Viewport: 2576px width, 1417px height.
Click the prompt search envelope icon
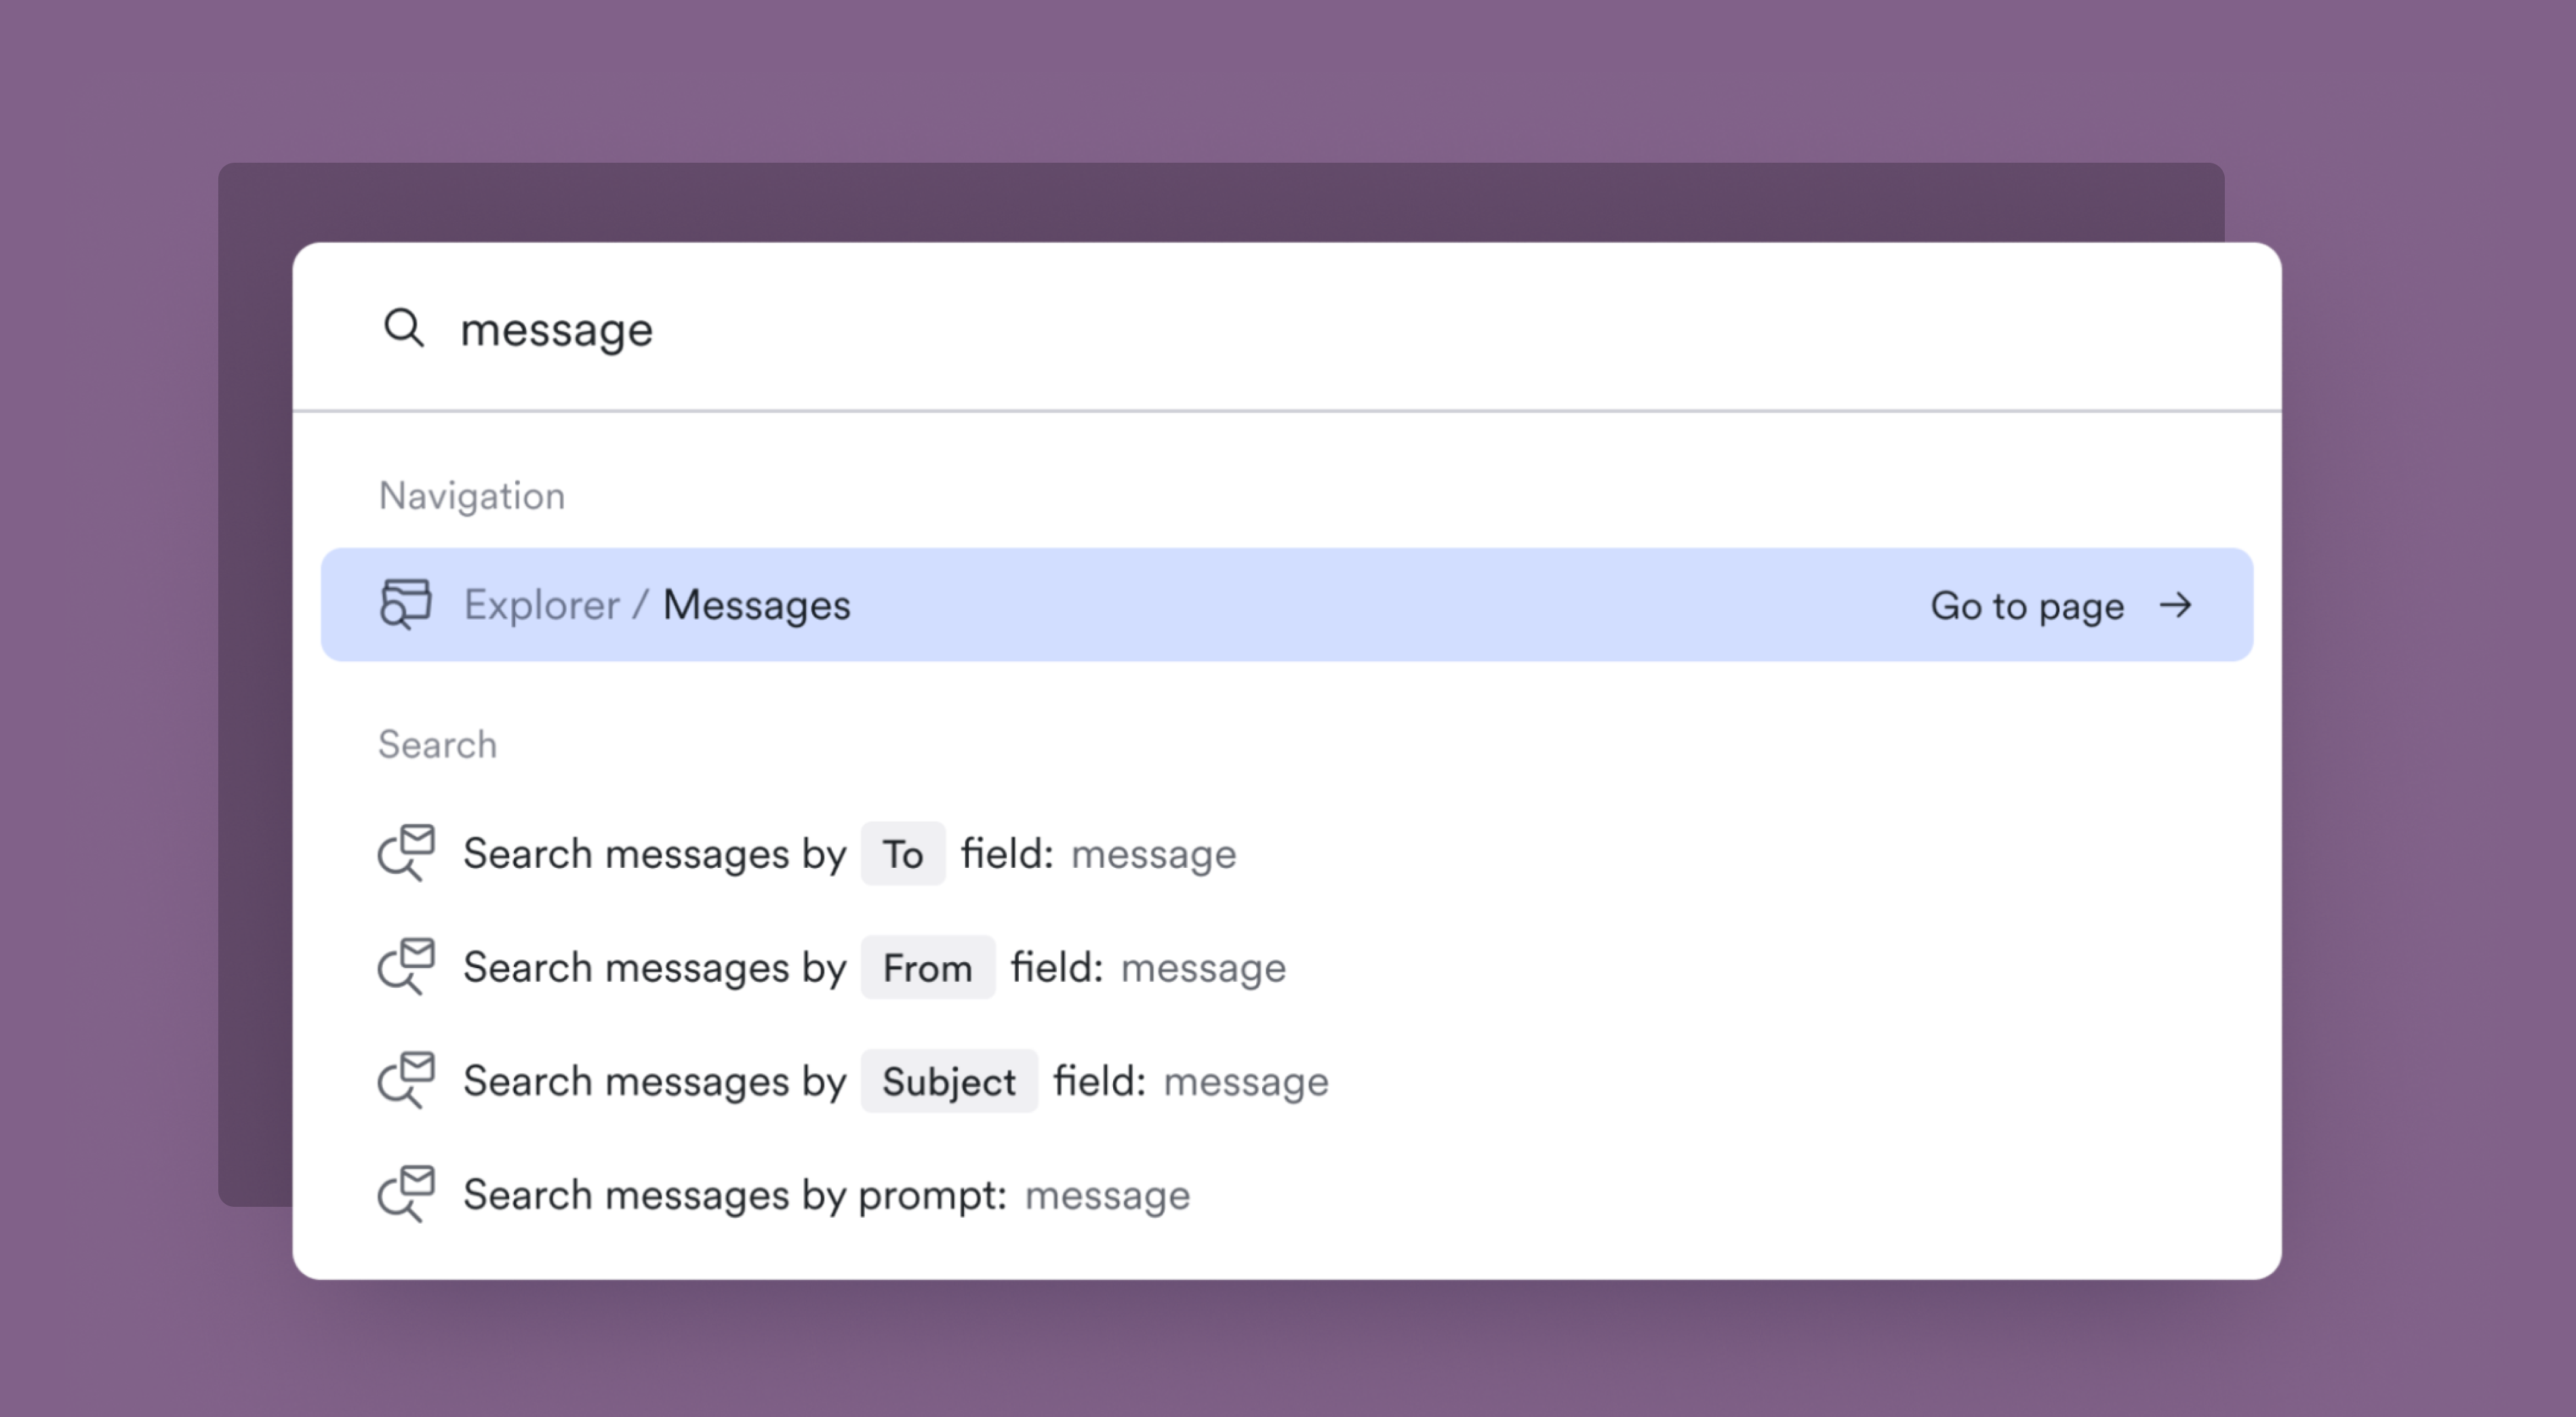pyautogui.click(x=406, y=1194)
